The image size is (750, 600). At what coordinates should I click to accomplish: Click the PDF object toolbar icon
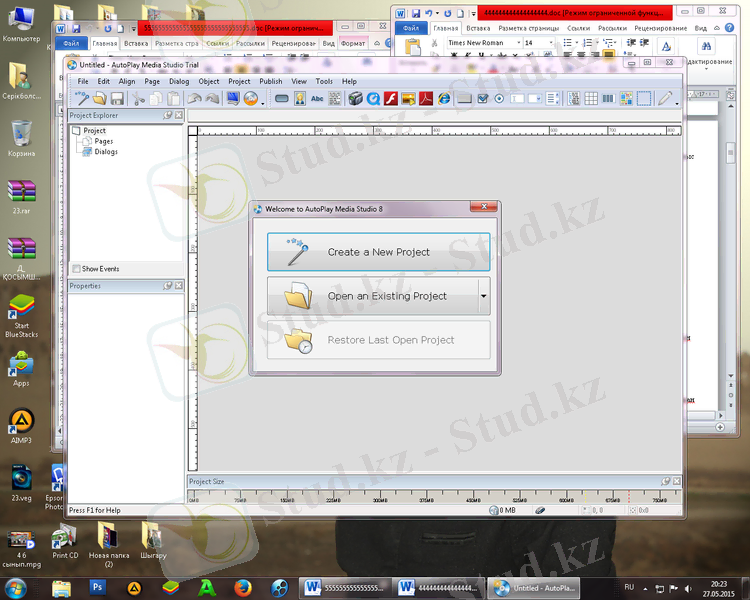click(426, 99)
